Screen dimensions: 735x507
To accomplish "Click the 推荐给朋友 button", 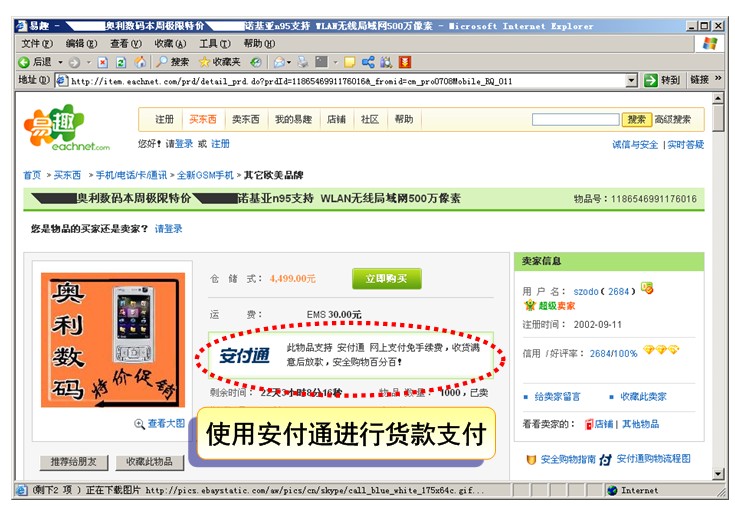I will (x=74, y=462).
